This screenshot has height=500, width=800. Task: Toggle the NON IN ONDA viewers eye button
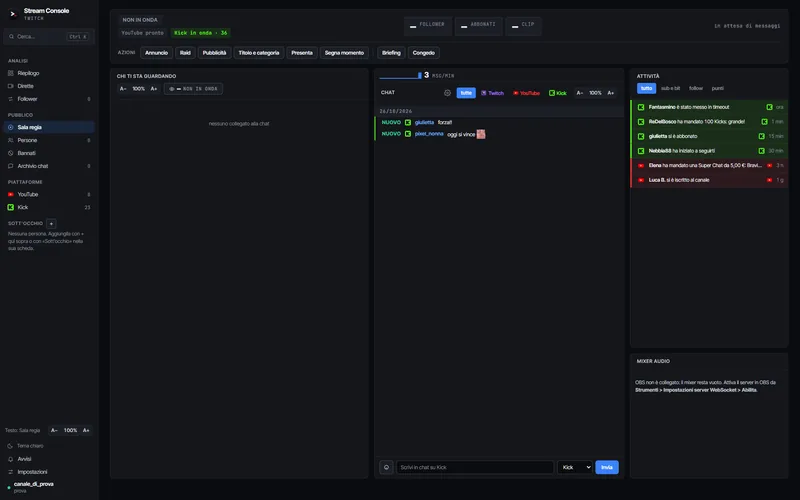[193, 89]
